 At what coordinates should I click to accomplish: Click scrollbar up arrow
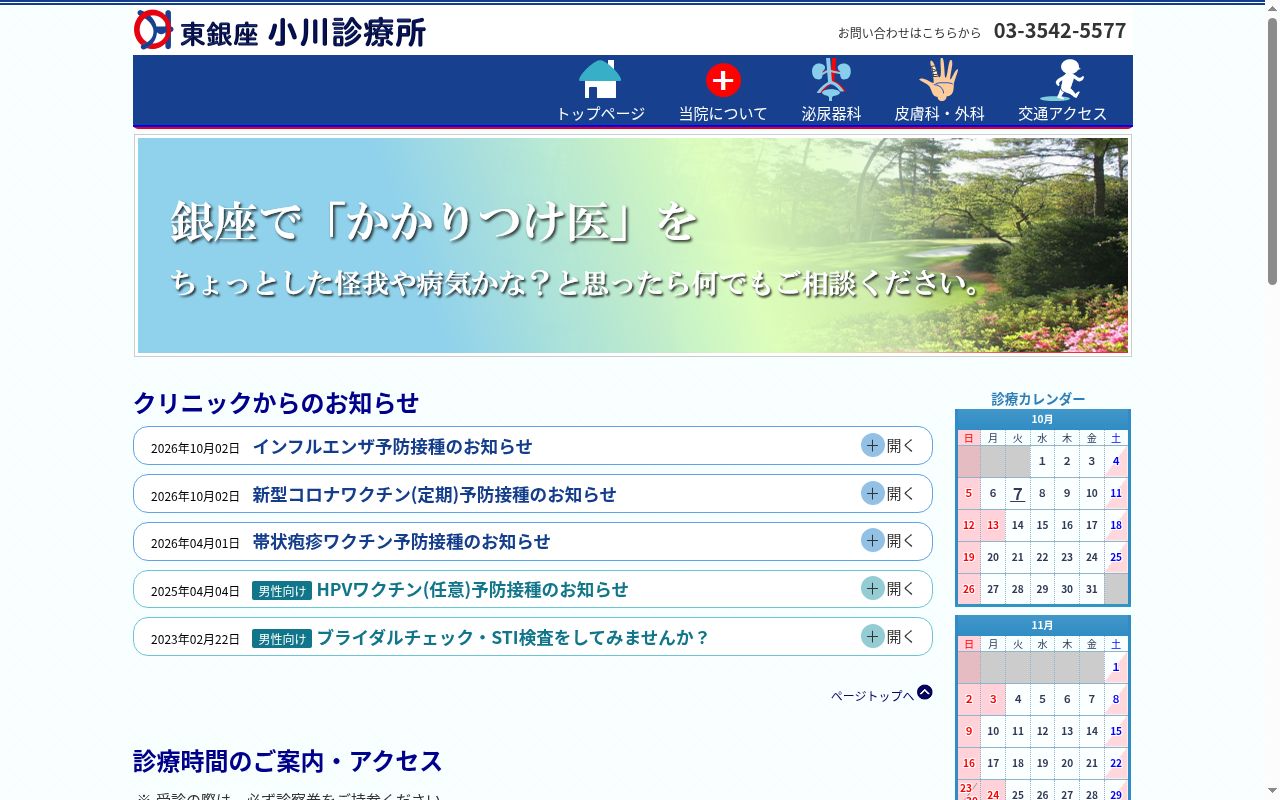pos(1272,8)
